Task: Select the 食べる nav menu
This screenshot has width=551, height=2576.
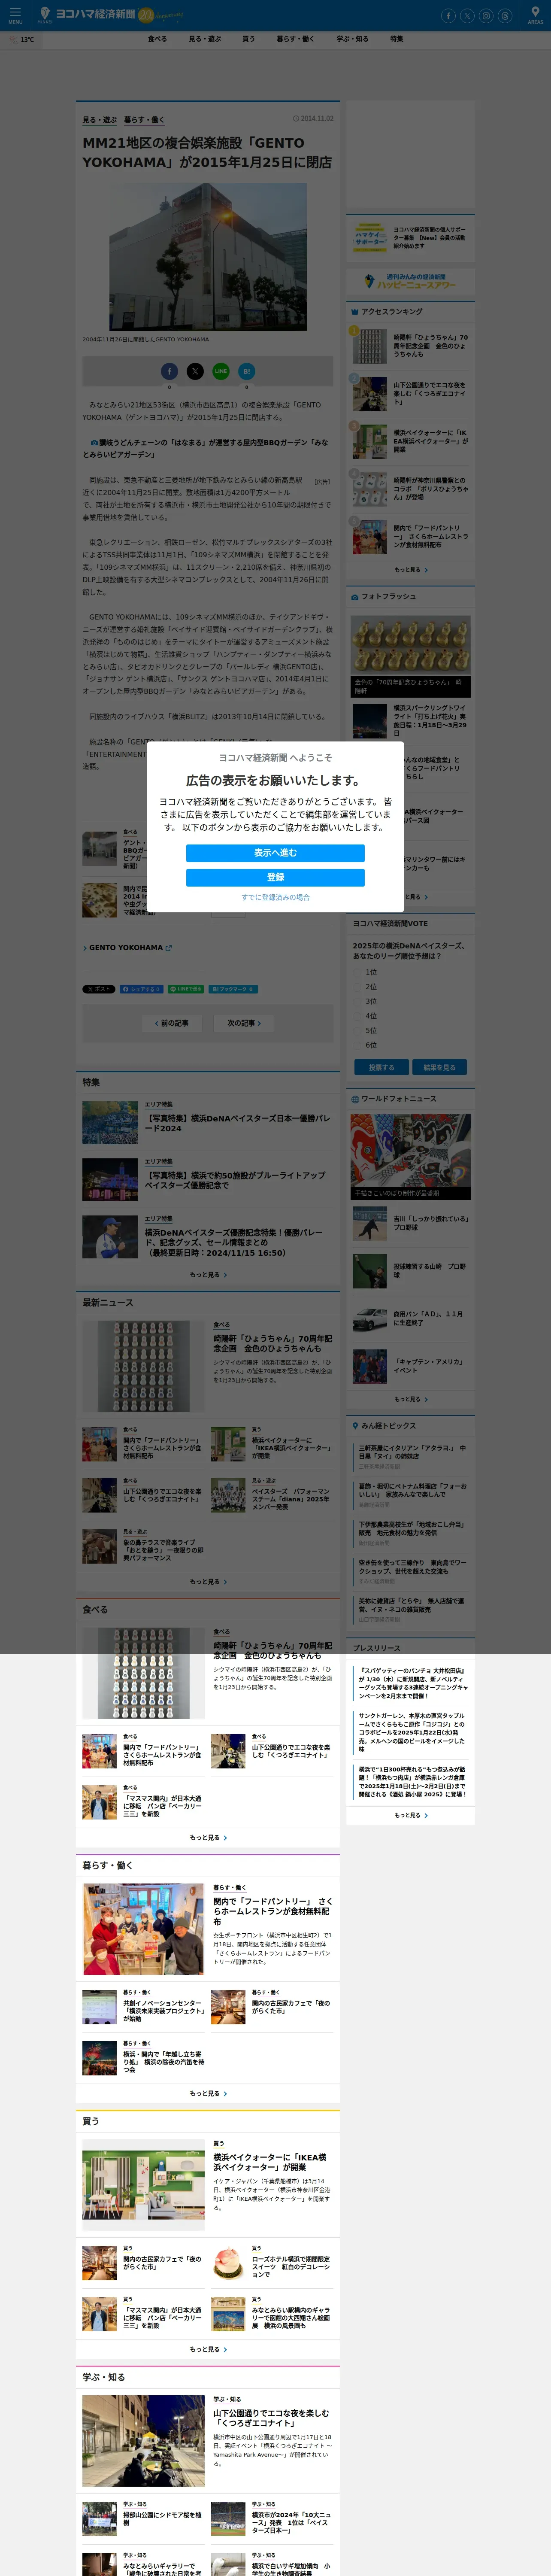Action: (157, 39)
